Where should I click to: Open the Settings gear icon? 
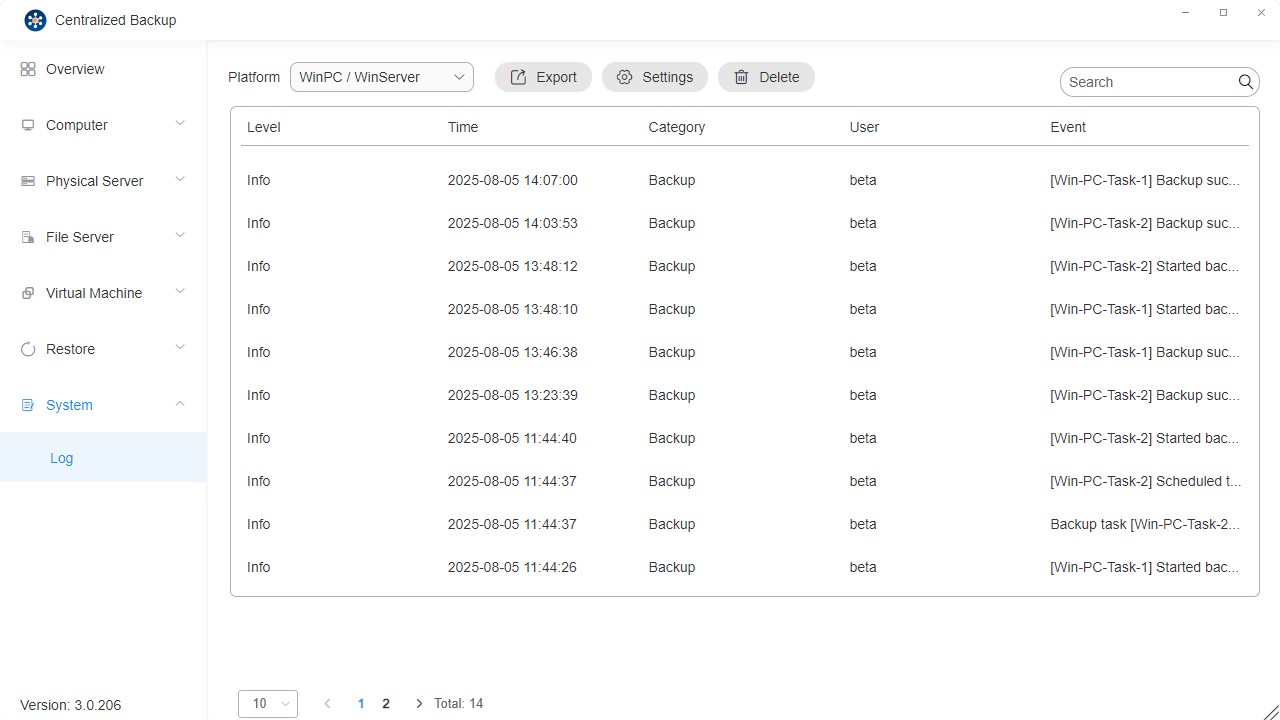pos(624,76)
